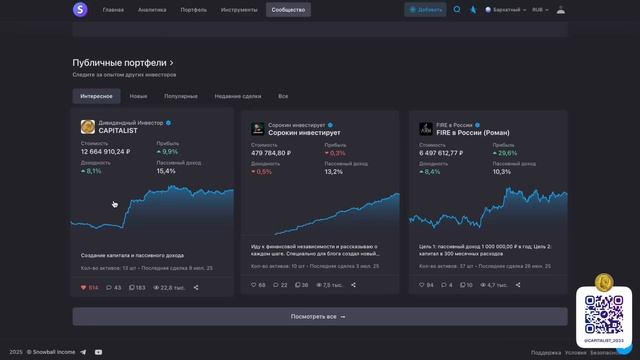Expand Публичные портфели heading chevron
640x360 pixels.
click(x=172, y=63)
